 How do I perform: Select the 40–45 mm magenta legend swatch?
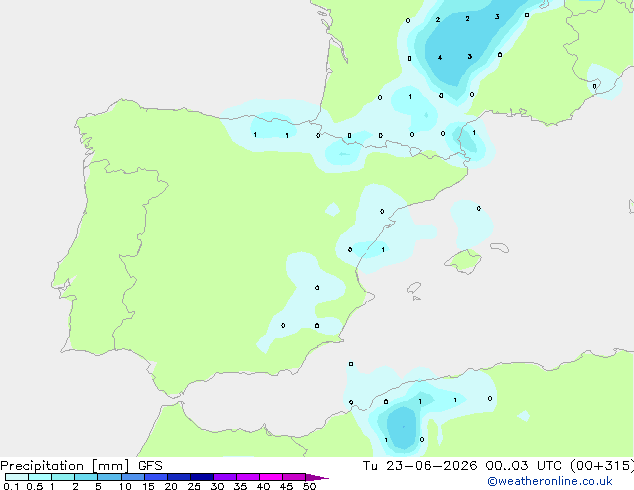pyautogui.click(x=271, y=477)
